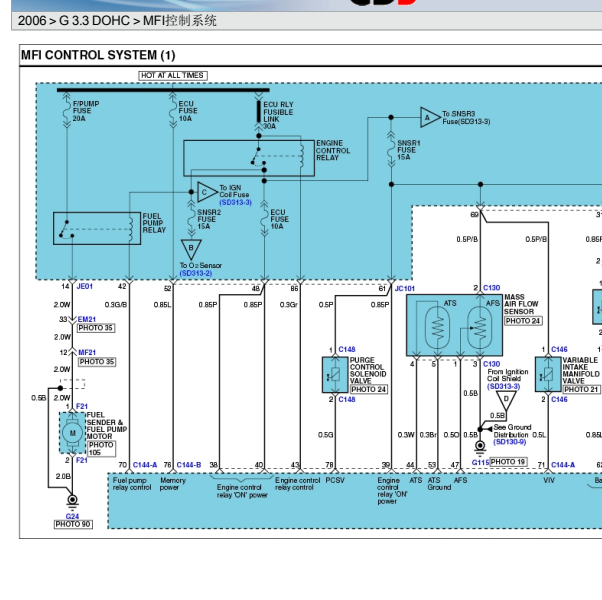
Task: Click the G24 ground symbol
Action: coord(72,501)
